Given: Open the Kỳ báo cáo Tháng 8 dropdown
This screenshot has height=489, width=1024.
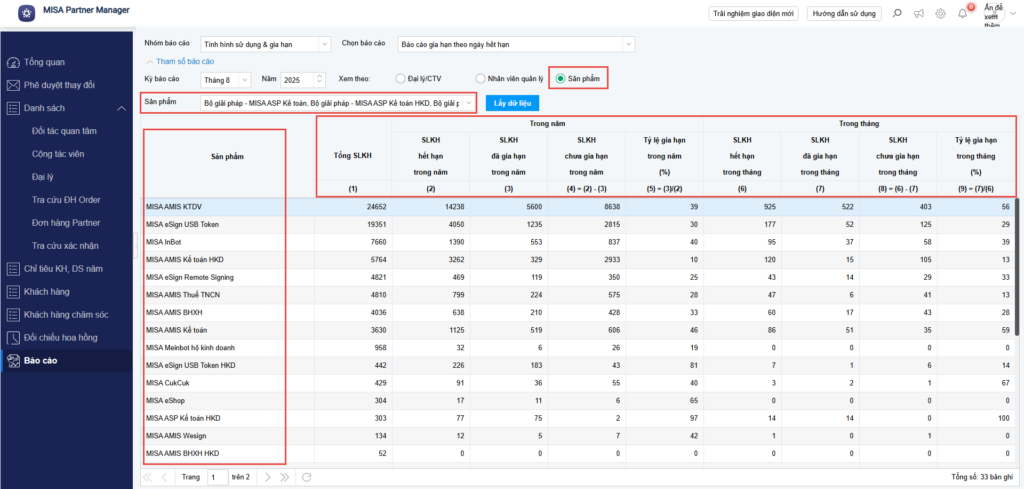Looking at the screenshot, I should click(x=225, y=79).
